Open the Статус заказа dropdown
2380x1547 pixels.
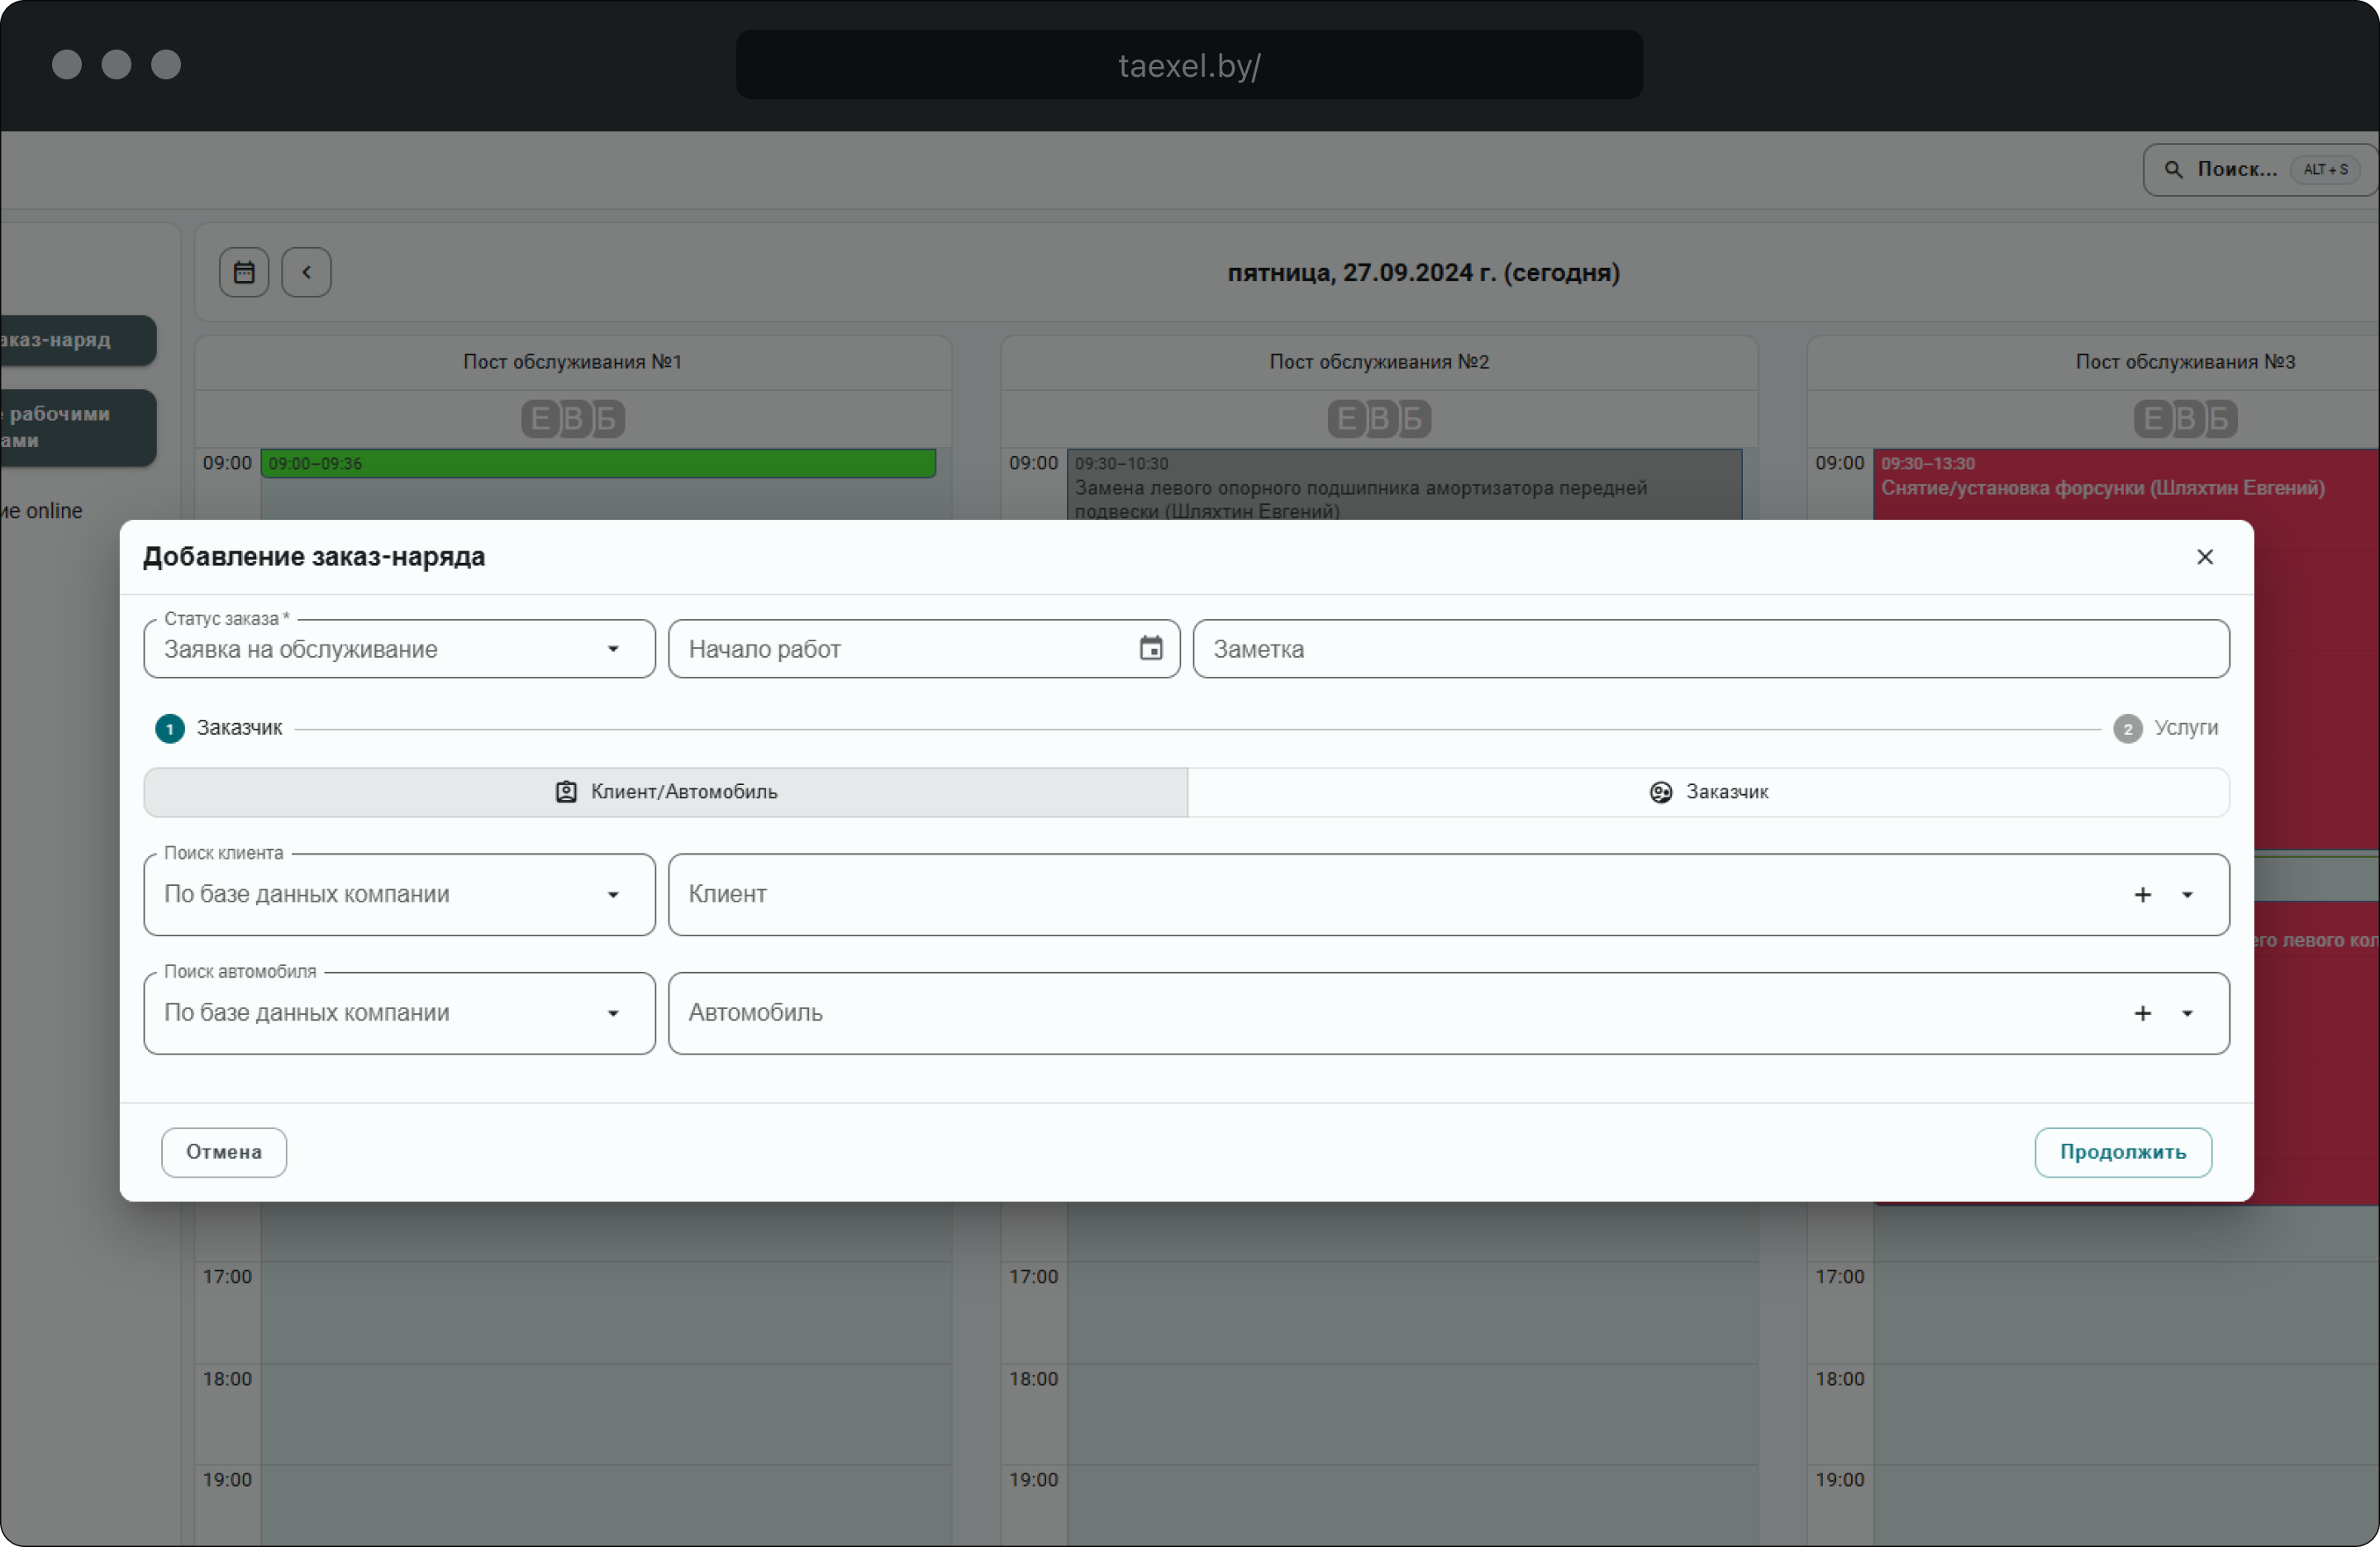tap(613, 649)
